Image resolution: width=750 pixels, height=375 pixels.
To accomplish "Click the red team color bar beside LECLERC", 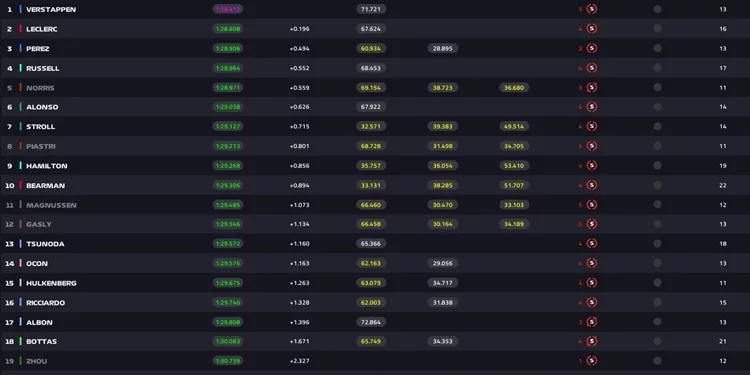I will (21, 29).
